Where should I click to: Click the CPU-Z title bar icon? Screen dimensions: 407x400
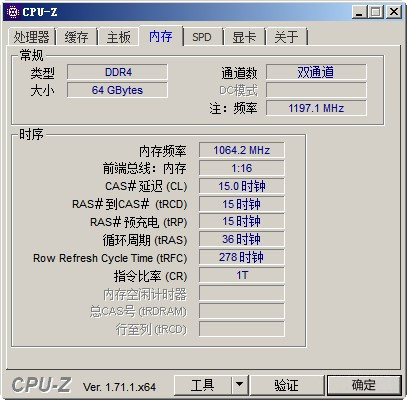tap(13, 12)
